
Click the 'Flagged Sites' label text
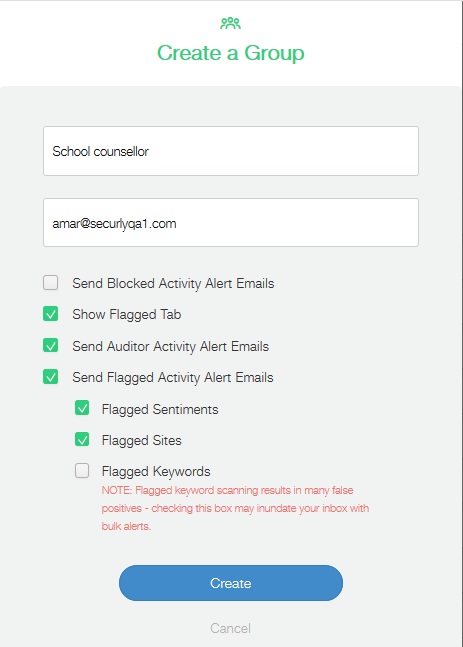coord(142,441)
